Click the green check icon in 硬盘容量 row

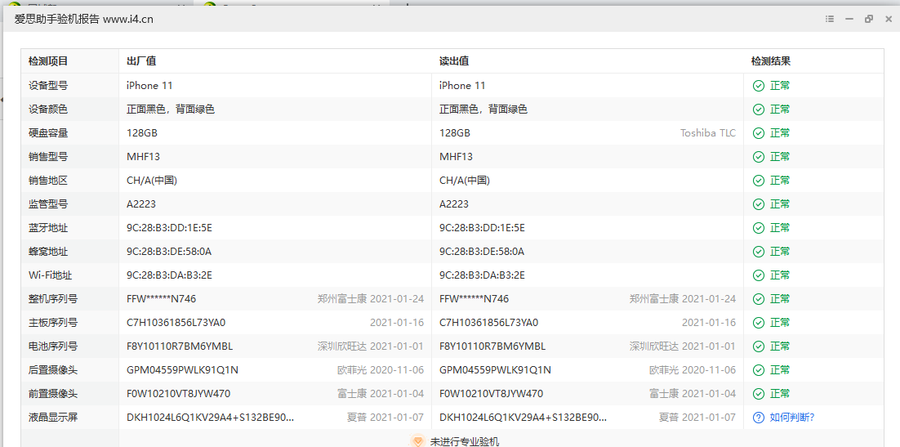coord(759,133)
